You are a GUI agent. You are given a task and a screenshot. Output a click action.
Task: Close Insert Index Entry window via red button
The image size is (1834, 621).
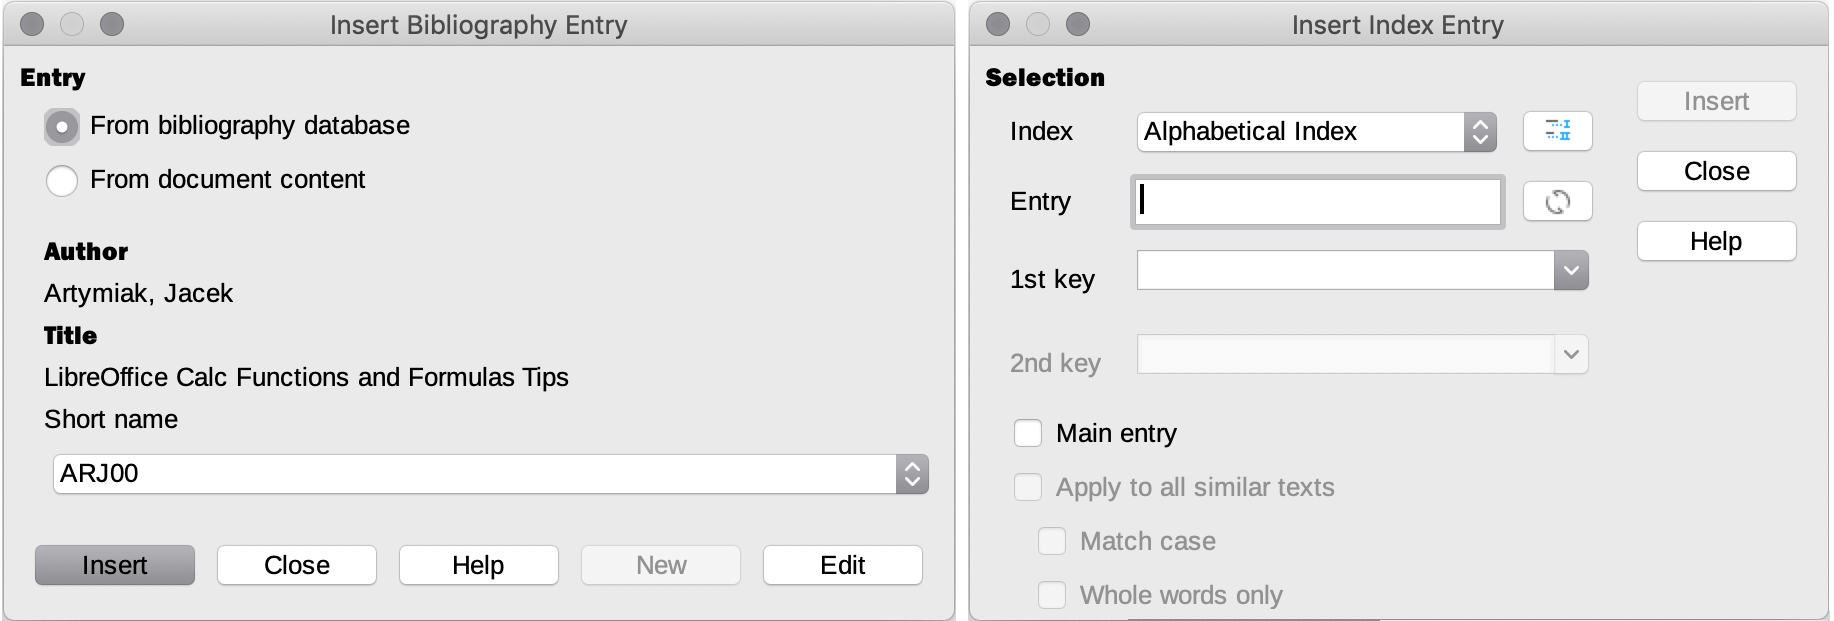click(998, 24)
